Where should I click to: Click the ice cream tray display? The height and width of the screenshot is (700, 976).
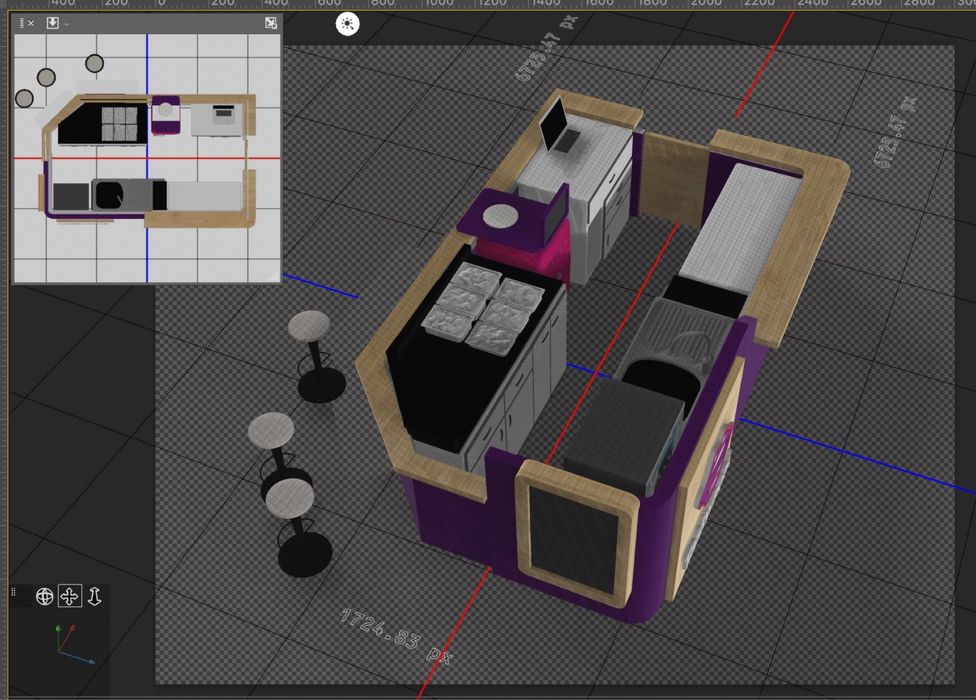pyautogui.click(x=484, y=309)
